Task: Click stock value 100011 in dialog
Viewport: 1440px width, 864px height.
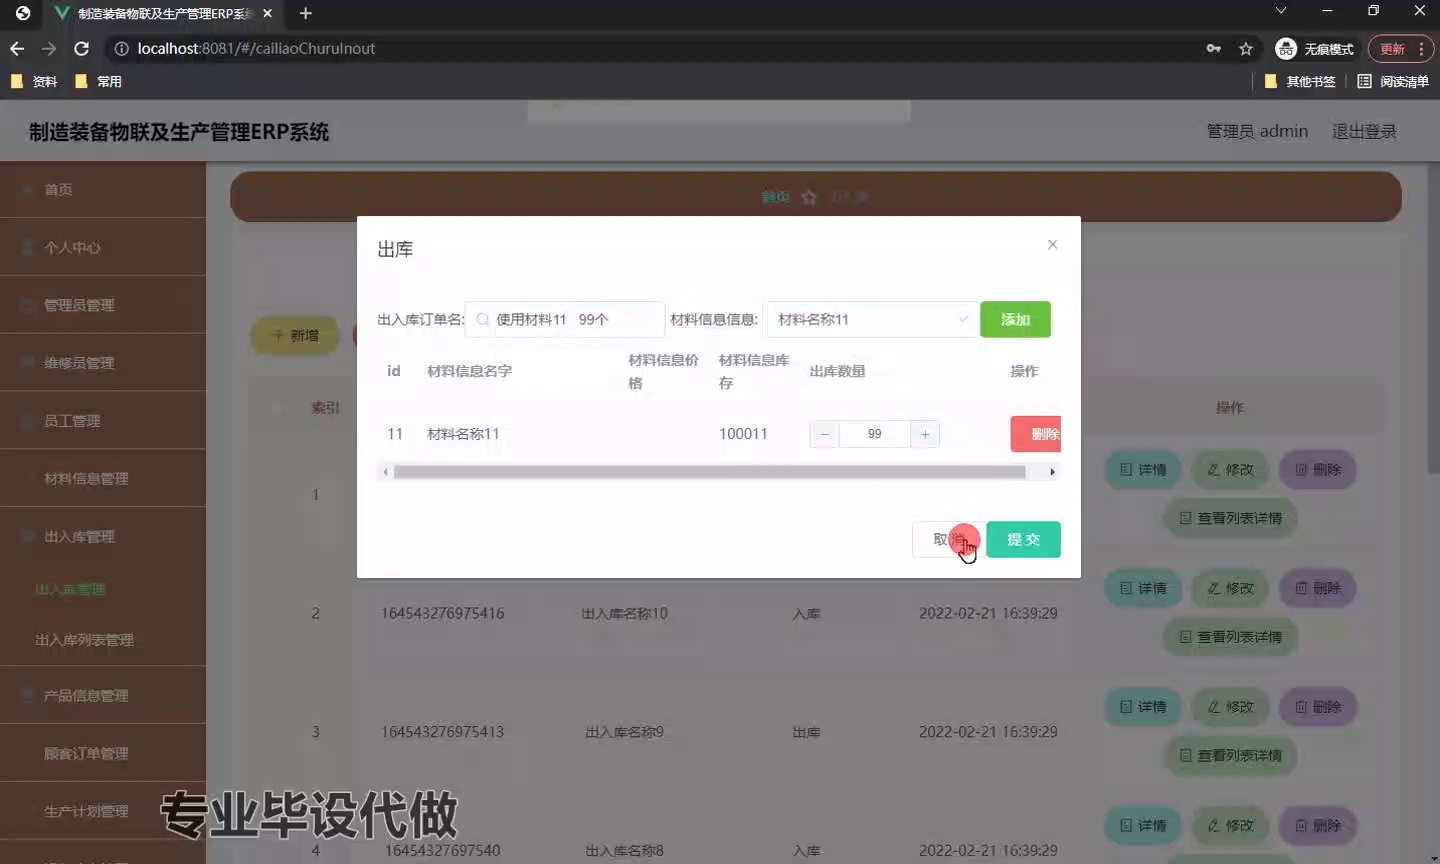Action: click(x=743, y=434)
